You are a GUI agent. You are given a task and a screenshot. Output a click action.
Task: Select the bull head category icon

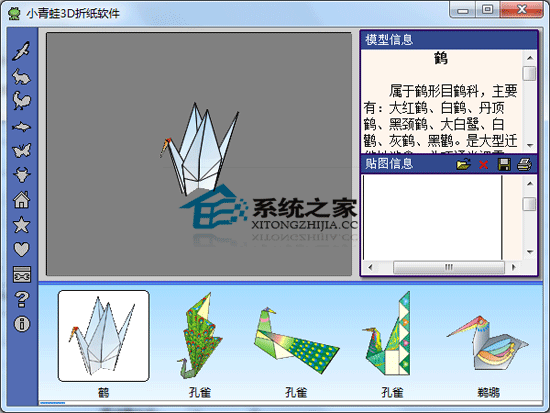pos(21,175)
